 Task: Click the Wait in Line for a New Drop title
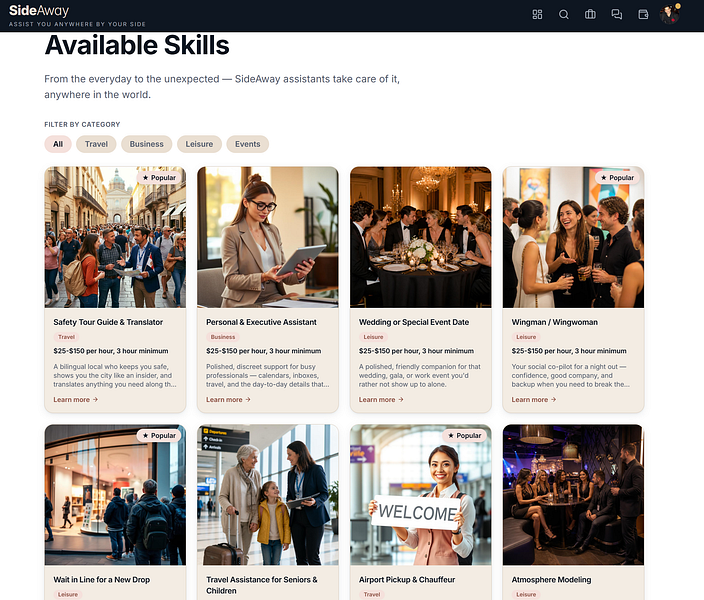(101, 580)
